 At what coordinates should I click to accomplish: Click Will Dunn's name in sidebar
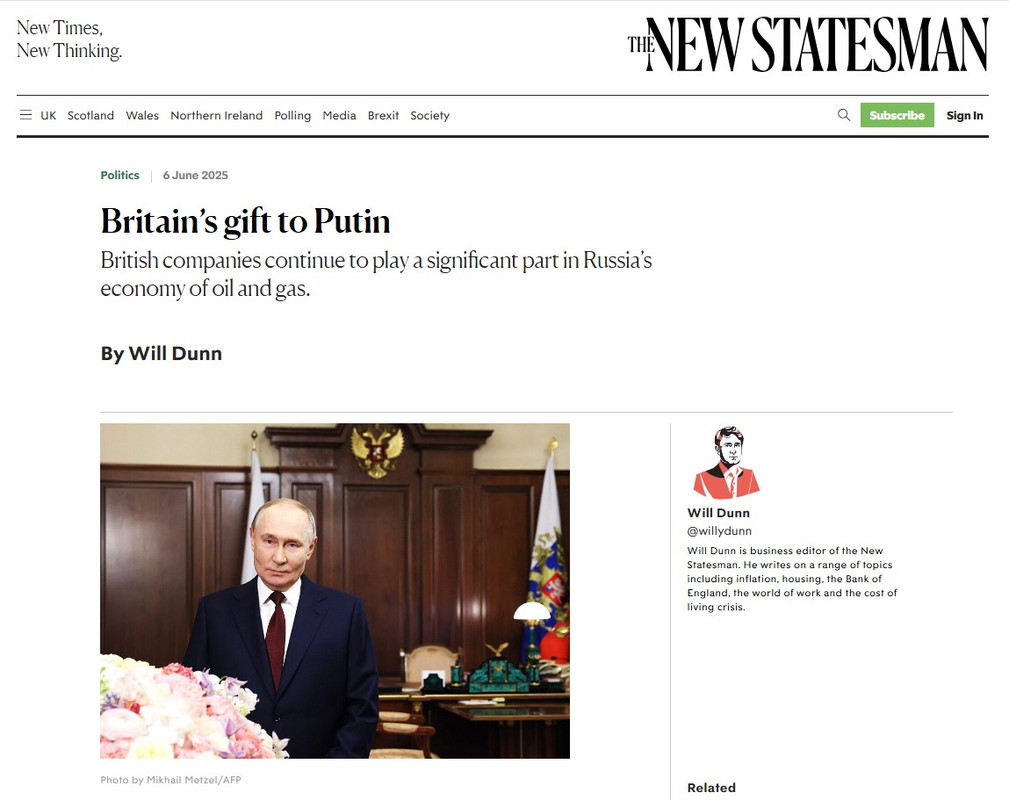[x=718, y=513]
